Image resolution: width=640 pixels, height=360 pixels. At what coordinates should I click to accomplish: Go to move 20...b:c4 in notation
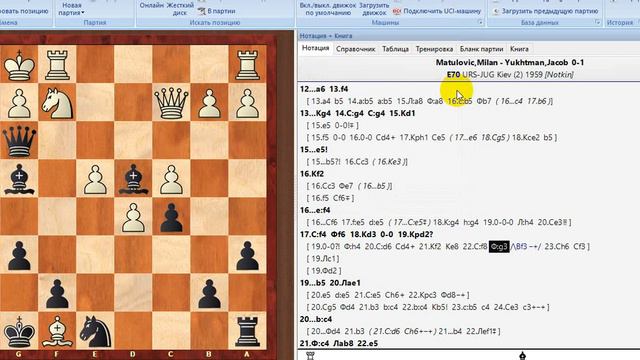316,319
